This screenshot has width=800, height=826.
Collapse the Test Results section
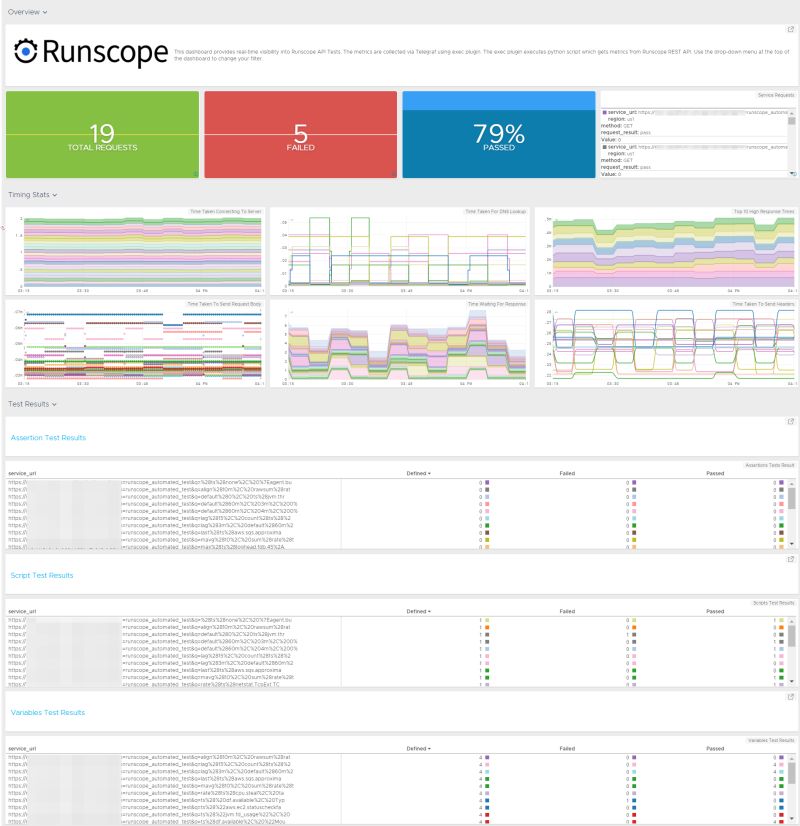pyautogui.click(x=28, y=404)
